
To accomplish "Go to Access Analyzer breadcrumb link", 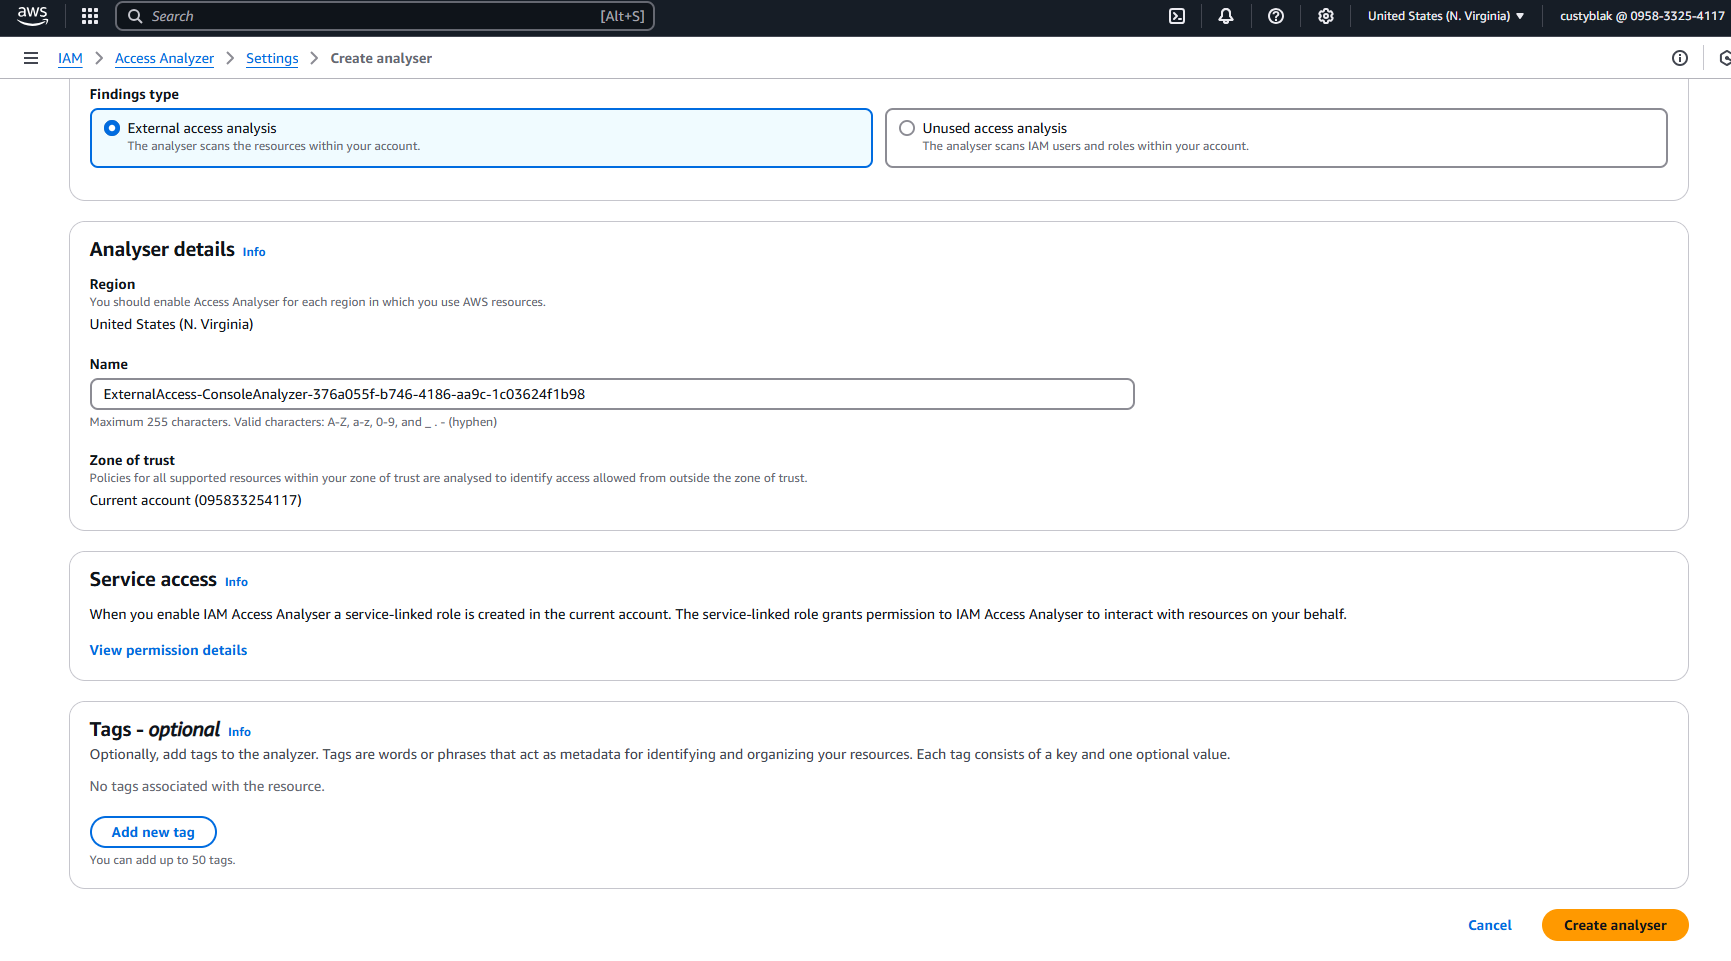I will click(164, 58).
